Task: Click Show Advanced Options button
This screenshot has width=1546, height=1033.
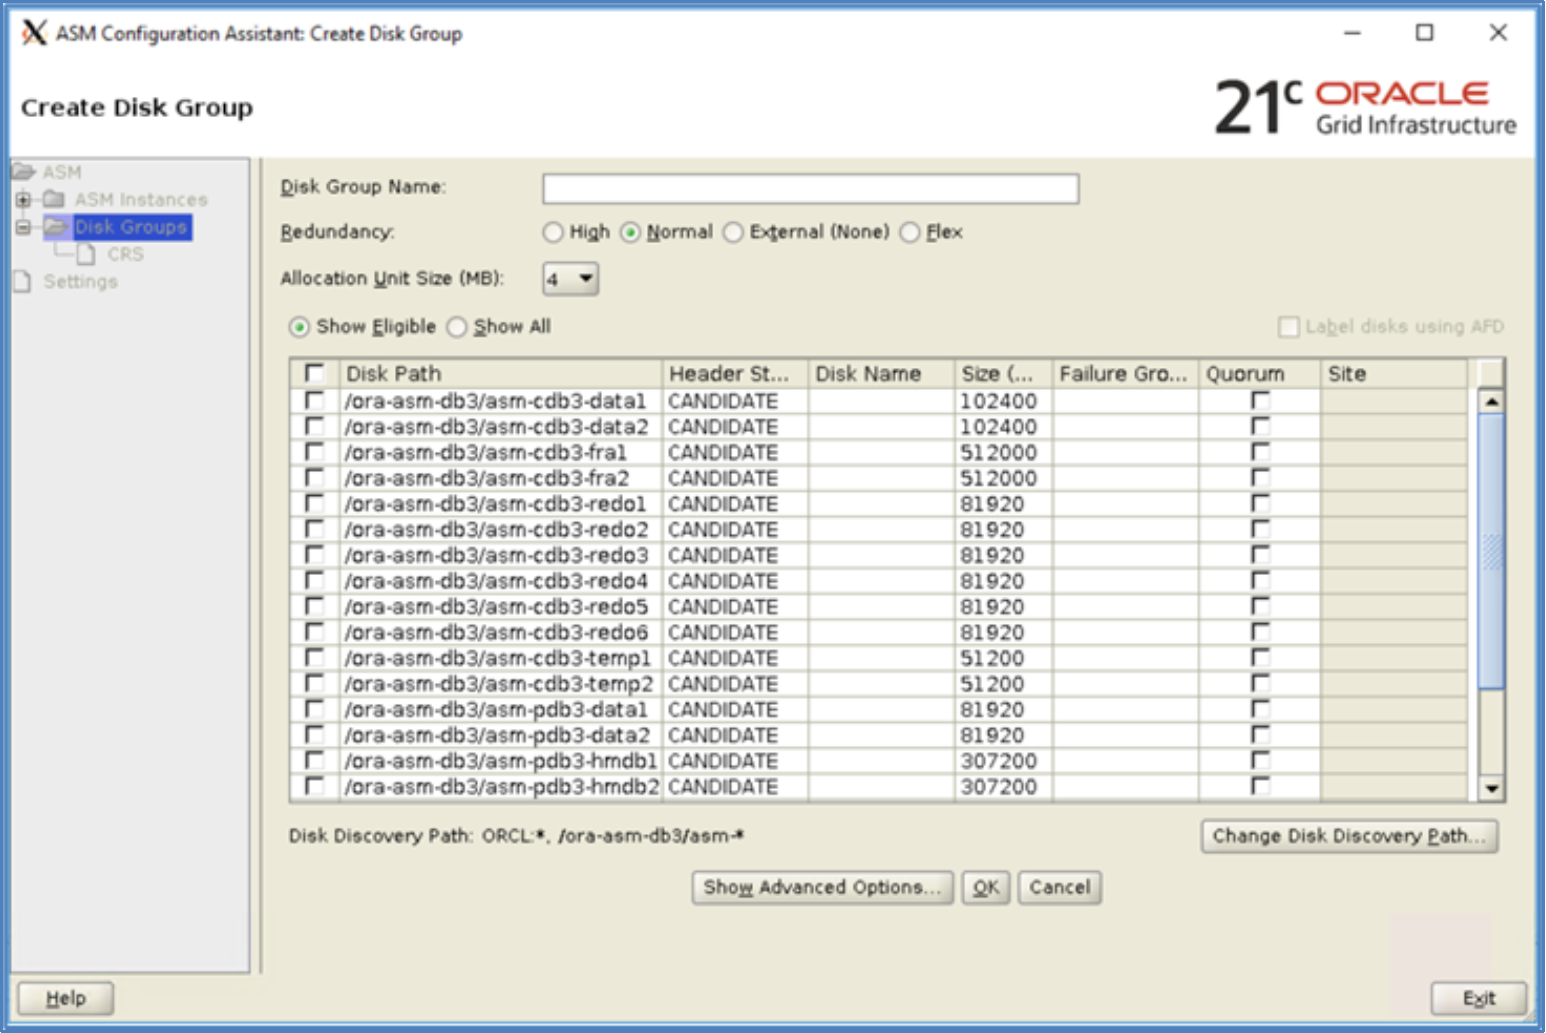Action: (x=822, y=887)
